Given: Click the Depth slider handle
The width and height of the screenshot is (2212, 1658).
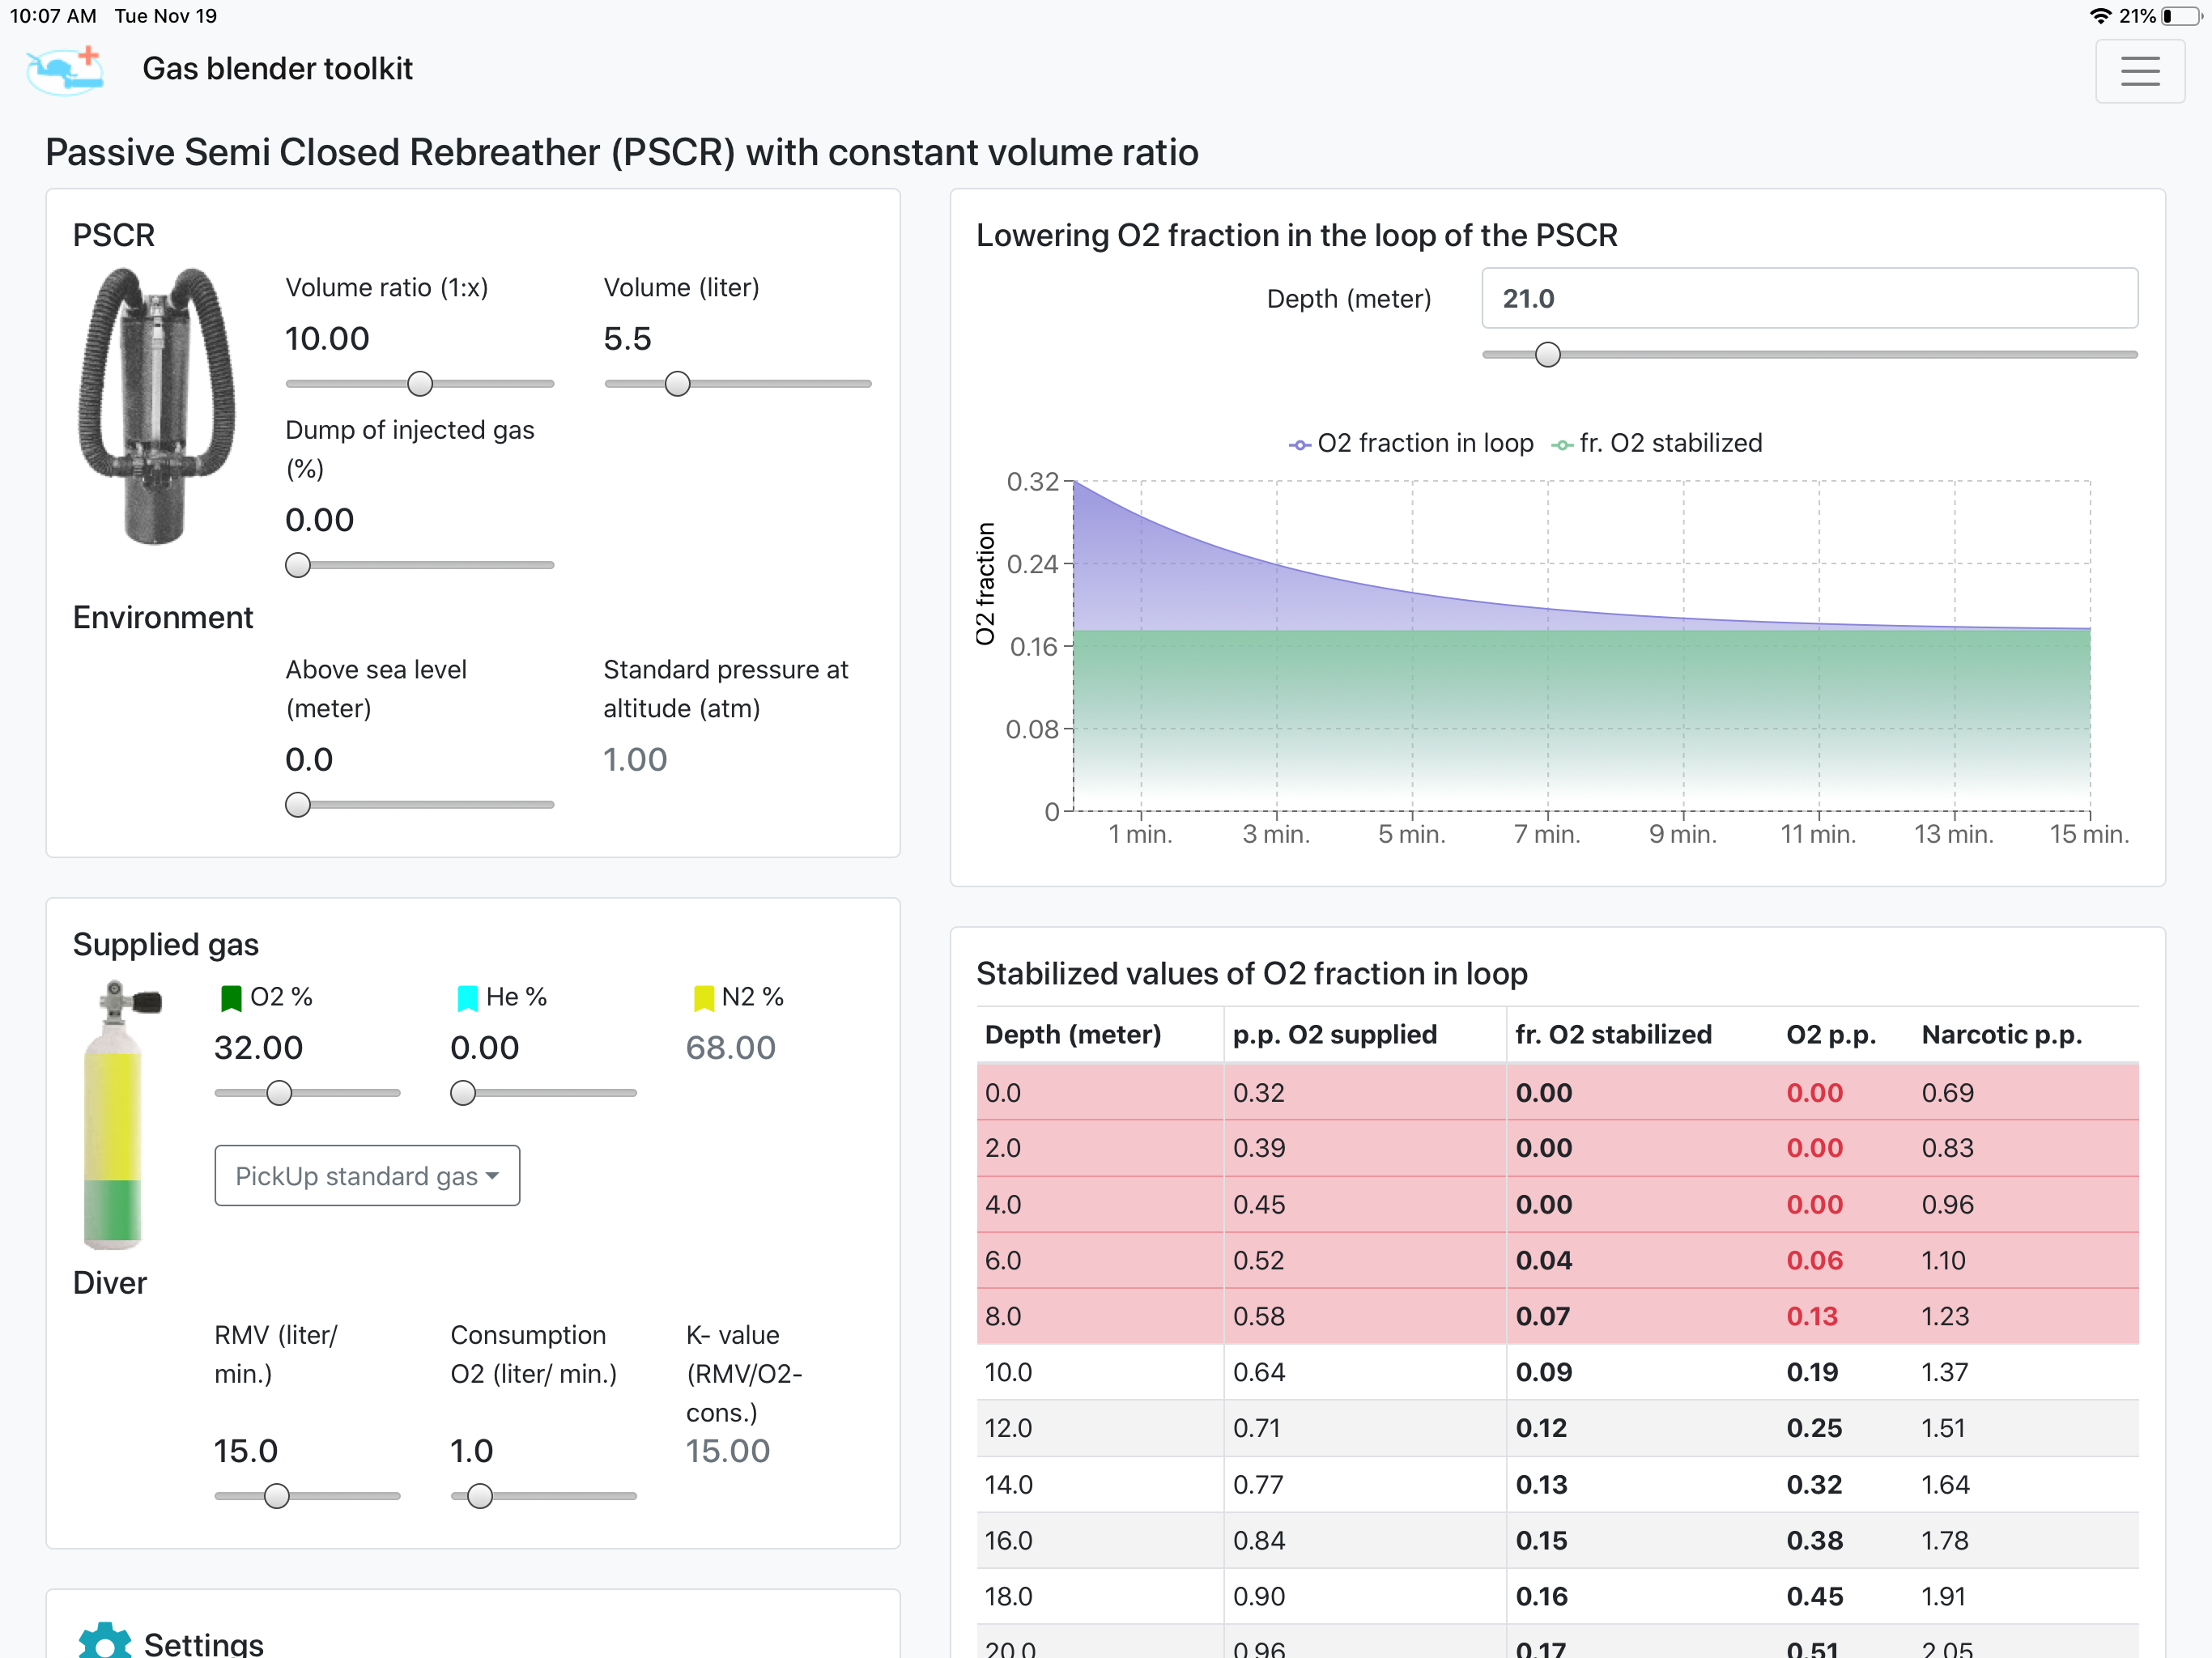Looking at the screenshot, I should (1547, 355).
